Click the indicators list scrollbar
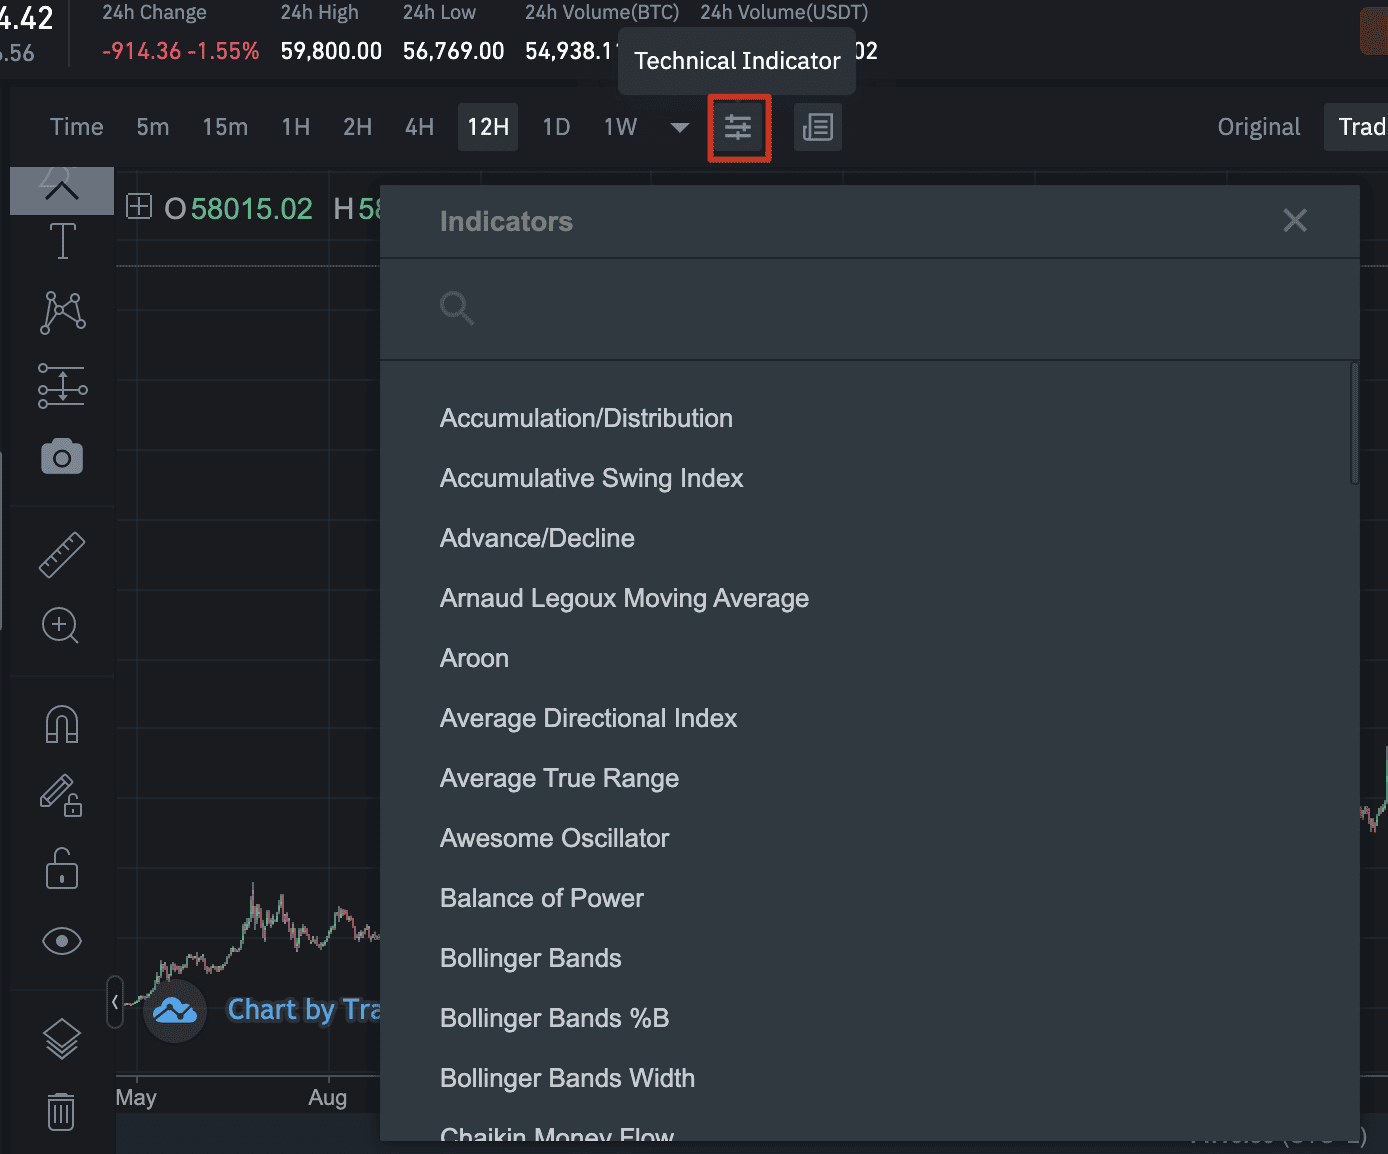The height and width of the screenshot is (1154, 1388). click(x=1354, y=424)
